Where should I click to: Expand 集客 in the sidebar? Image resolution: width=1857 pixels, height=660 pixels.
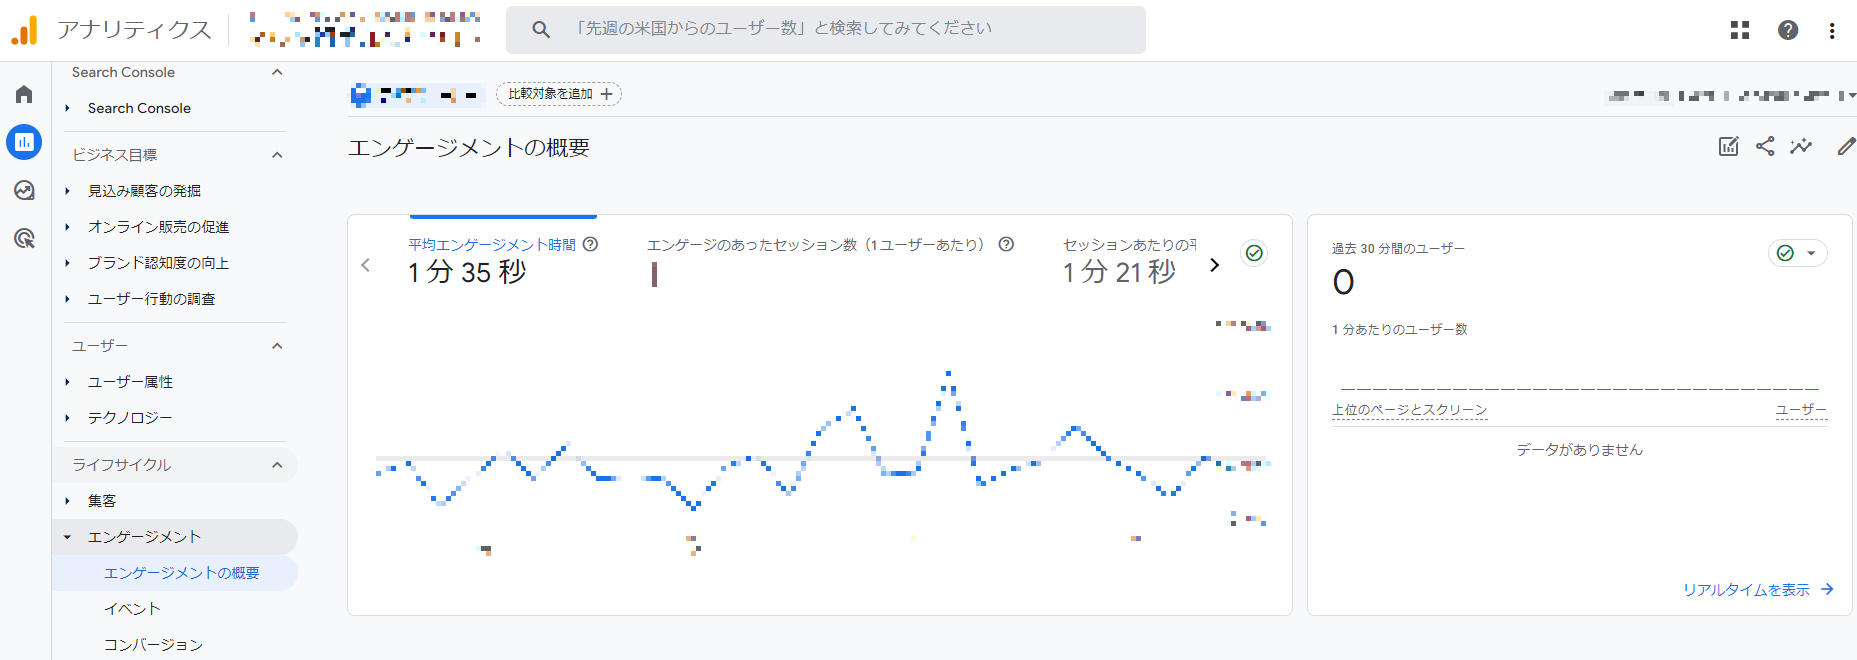coord(67,501)
